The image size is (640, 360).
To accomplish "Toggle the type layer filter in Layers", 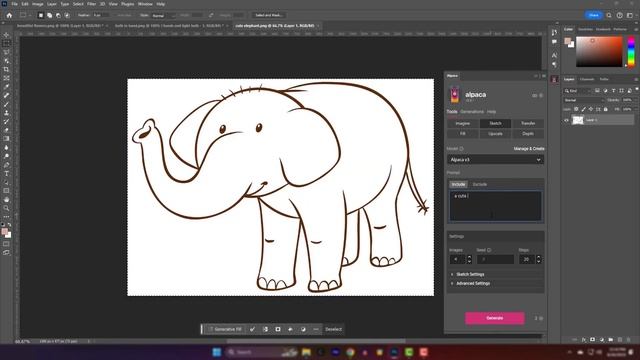I will coord(613,91).
